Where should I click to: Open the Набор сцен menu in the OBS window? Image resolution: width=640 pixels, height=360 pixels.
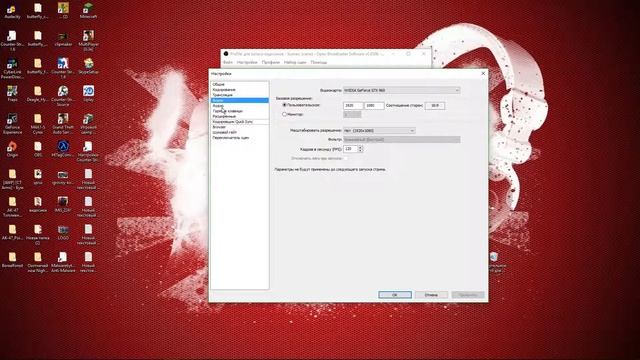pos(295,62)
